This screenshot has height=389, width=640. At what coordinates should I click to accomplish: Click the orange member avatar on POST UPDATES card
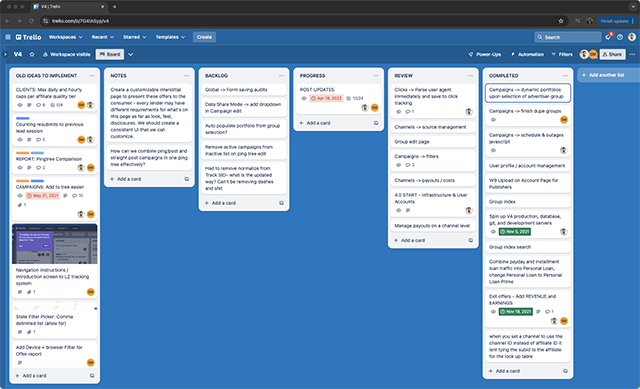tap(375, 108)
